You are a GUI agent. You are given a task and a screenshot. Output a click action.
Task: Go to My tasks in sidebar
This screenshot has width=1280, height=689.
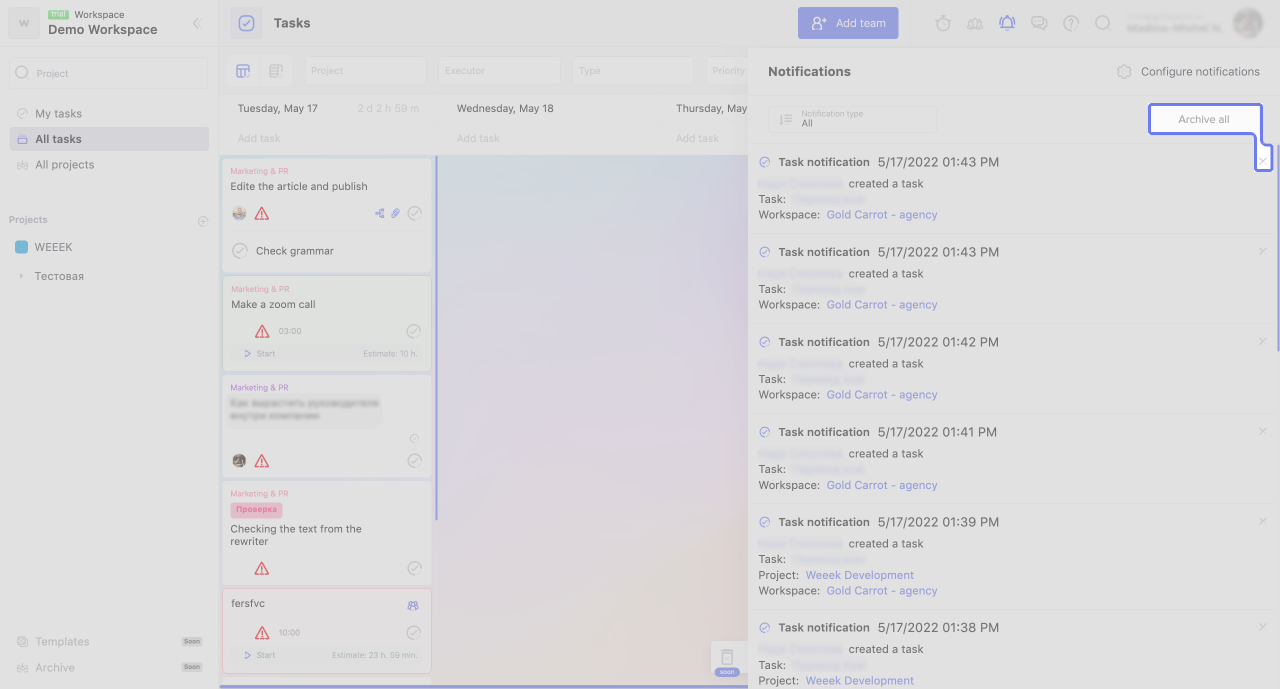coord(58,114)
